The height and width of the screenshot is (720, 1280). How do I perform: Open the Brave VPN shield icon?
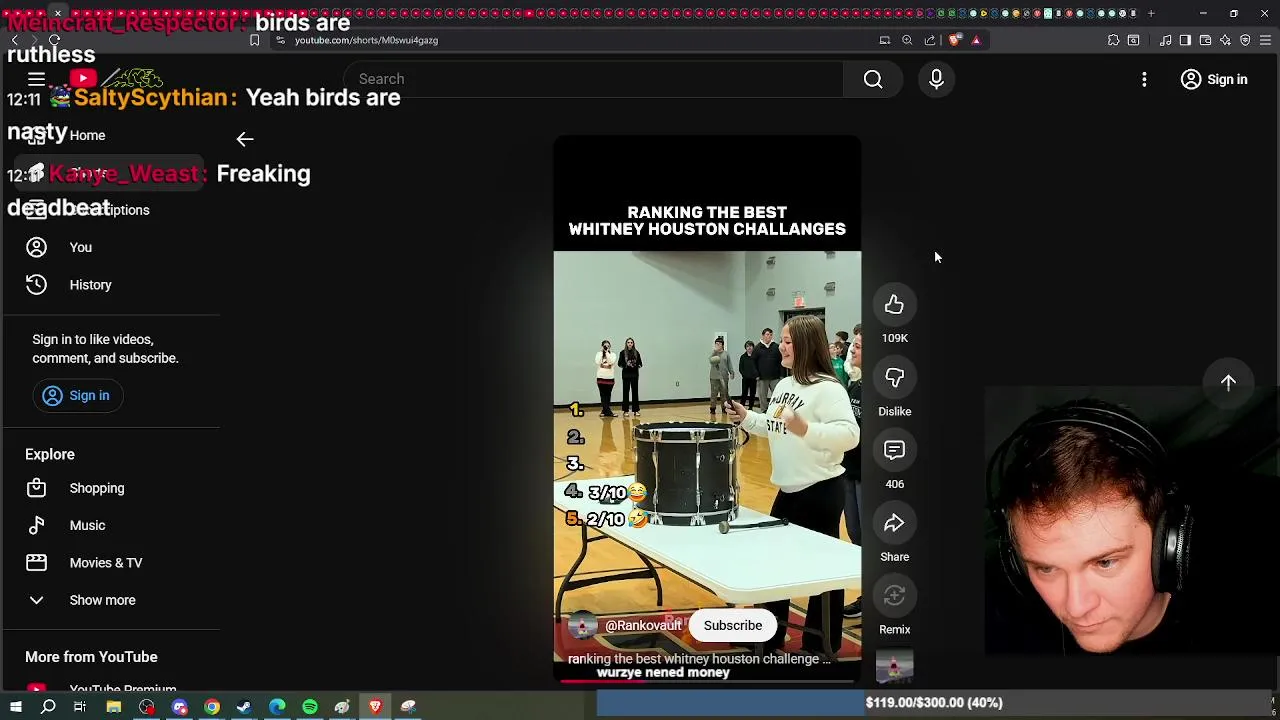[1245, 40]
